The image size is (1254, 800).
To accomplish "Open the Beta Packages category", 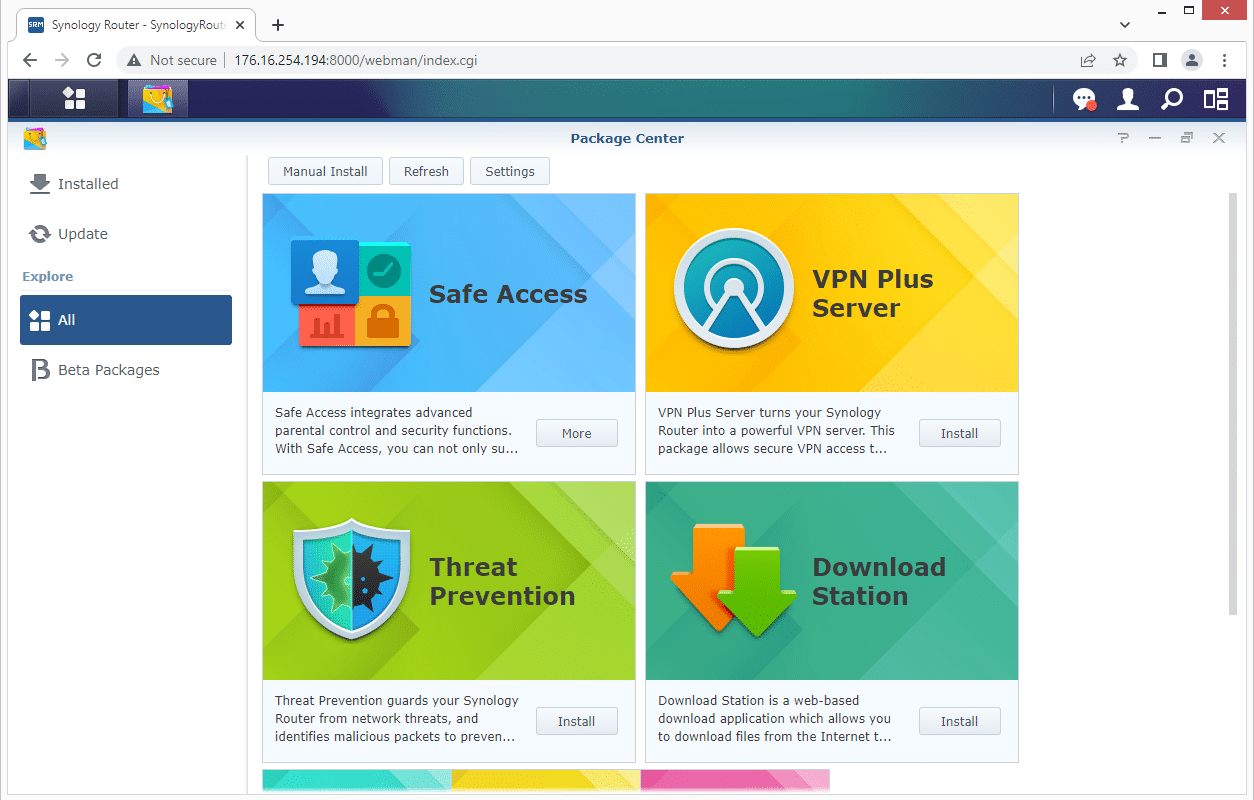I will [126, 370].
